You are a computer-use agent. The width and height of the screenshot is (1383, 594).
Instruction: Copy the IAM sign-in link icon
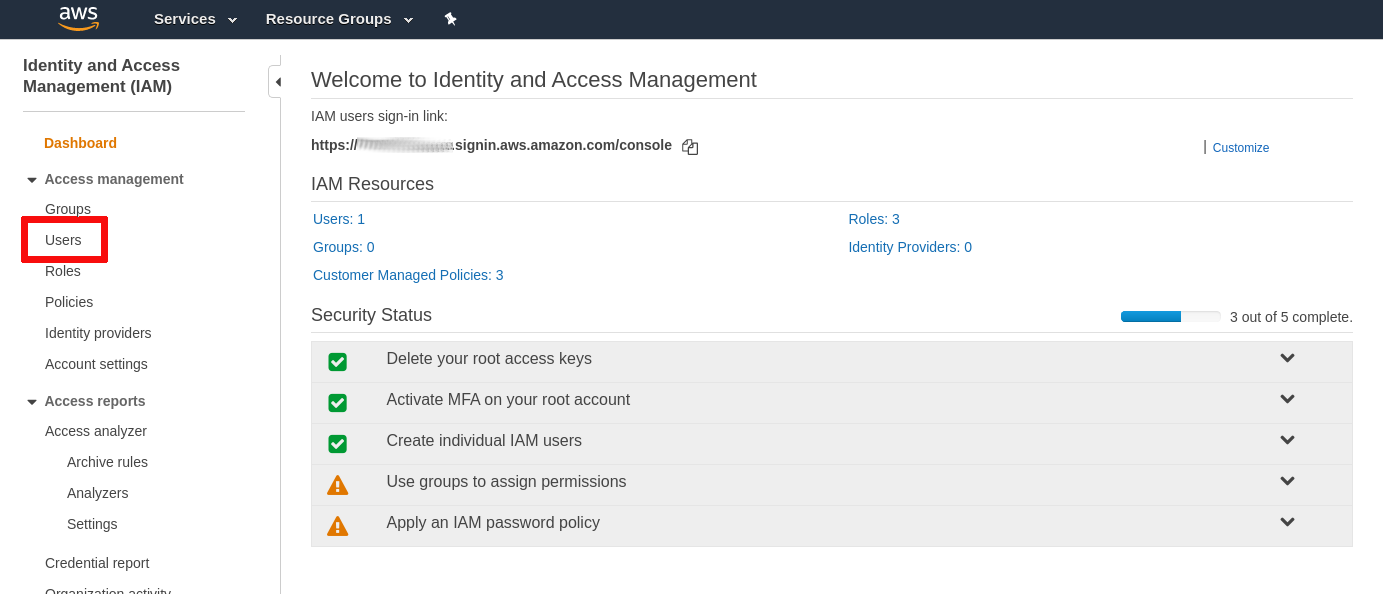pos(690,147)
